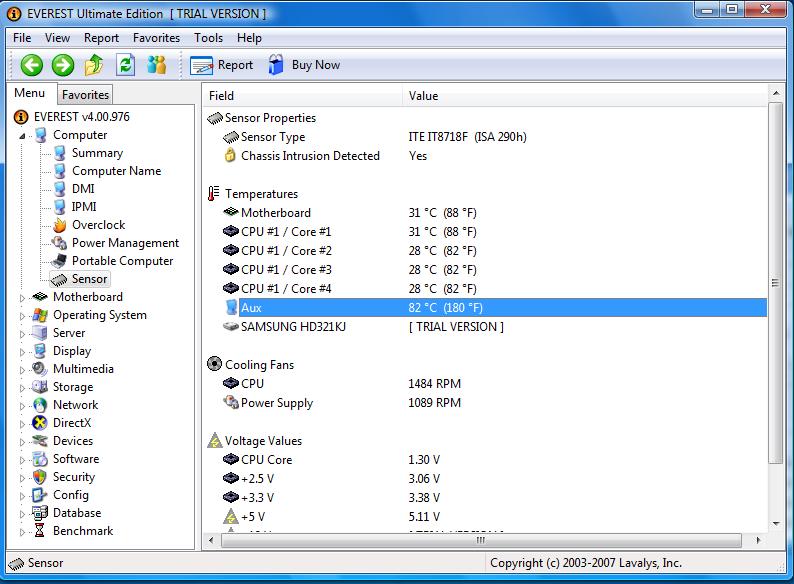Viewport: 794px width, 584px height.
Task: Click the Power Management icon
Action: click(60, 243)
